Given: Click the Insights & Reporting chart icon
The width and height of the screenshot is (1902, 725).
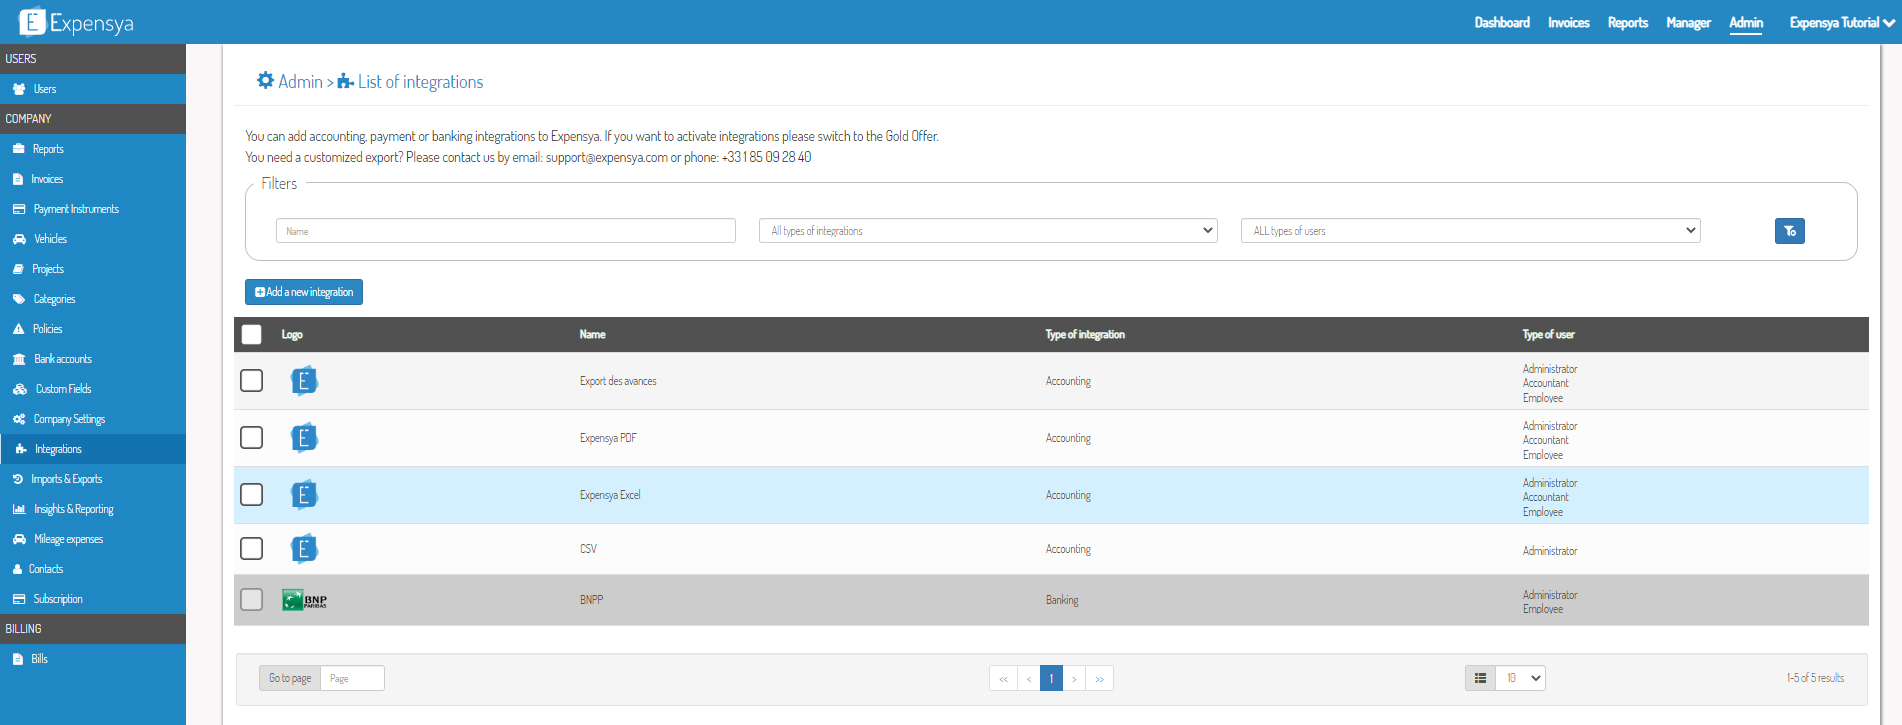Looking at the screenshot, I should (x=19, y=509).
